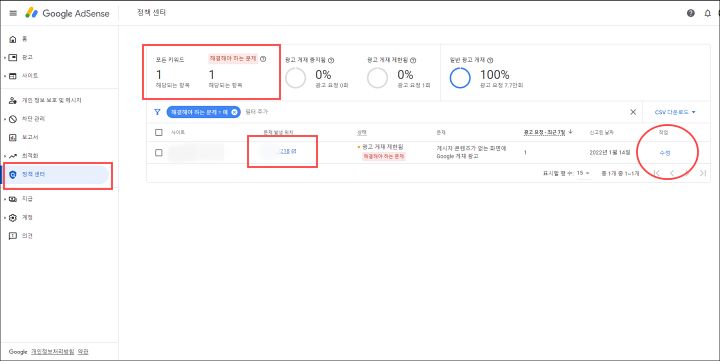
Task: Go to 홈 via the house icon
Action: [x=13, y=39]
